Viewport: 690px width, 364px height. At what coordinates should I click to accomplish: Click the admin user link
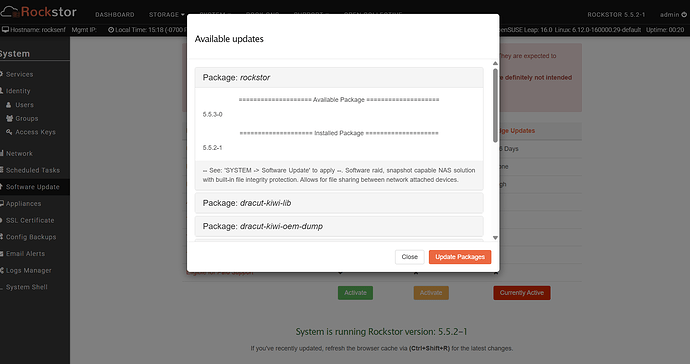(x=669, y=15)
